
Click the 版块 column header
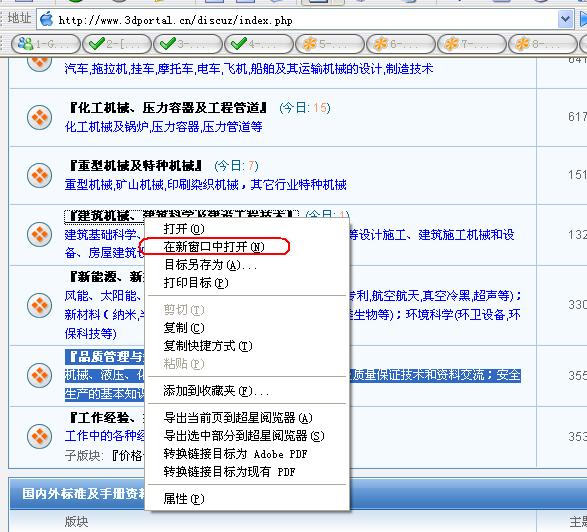[76, 522]
